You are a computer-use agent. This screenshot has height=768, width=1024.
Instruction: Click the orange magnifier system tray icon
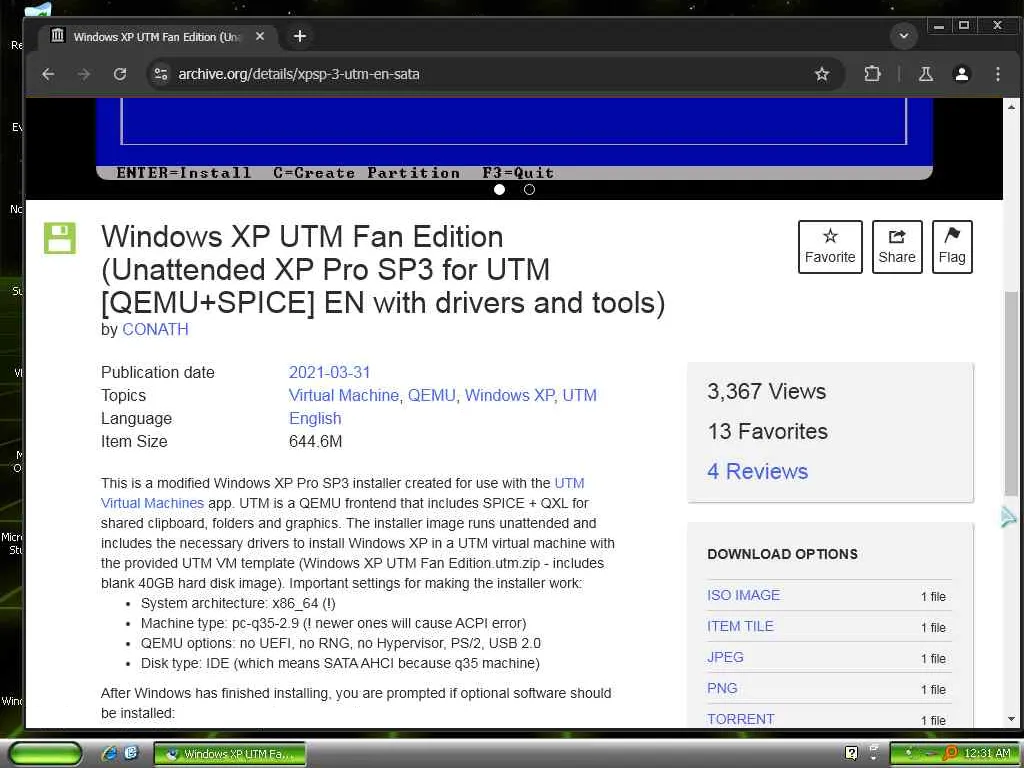[x=950, y=754]
